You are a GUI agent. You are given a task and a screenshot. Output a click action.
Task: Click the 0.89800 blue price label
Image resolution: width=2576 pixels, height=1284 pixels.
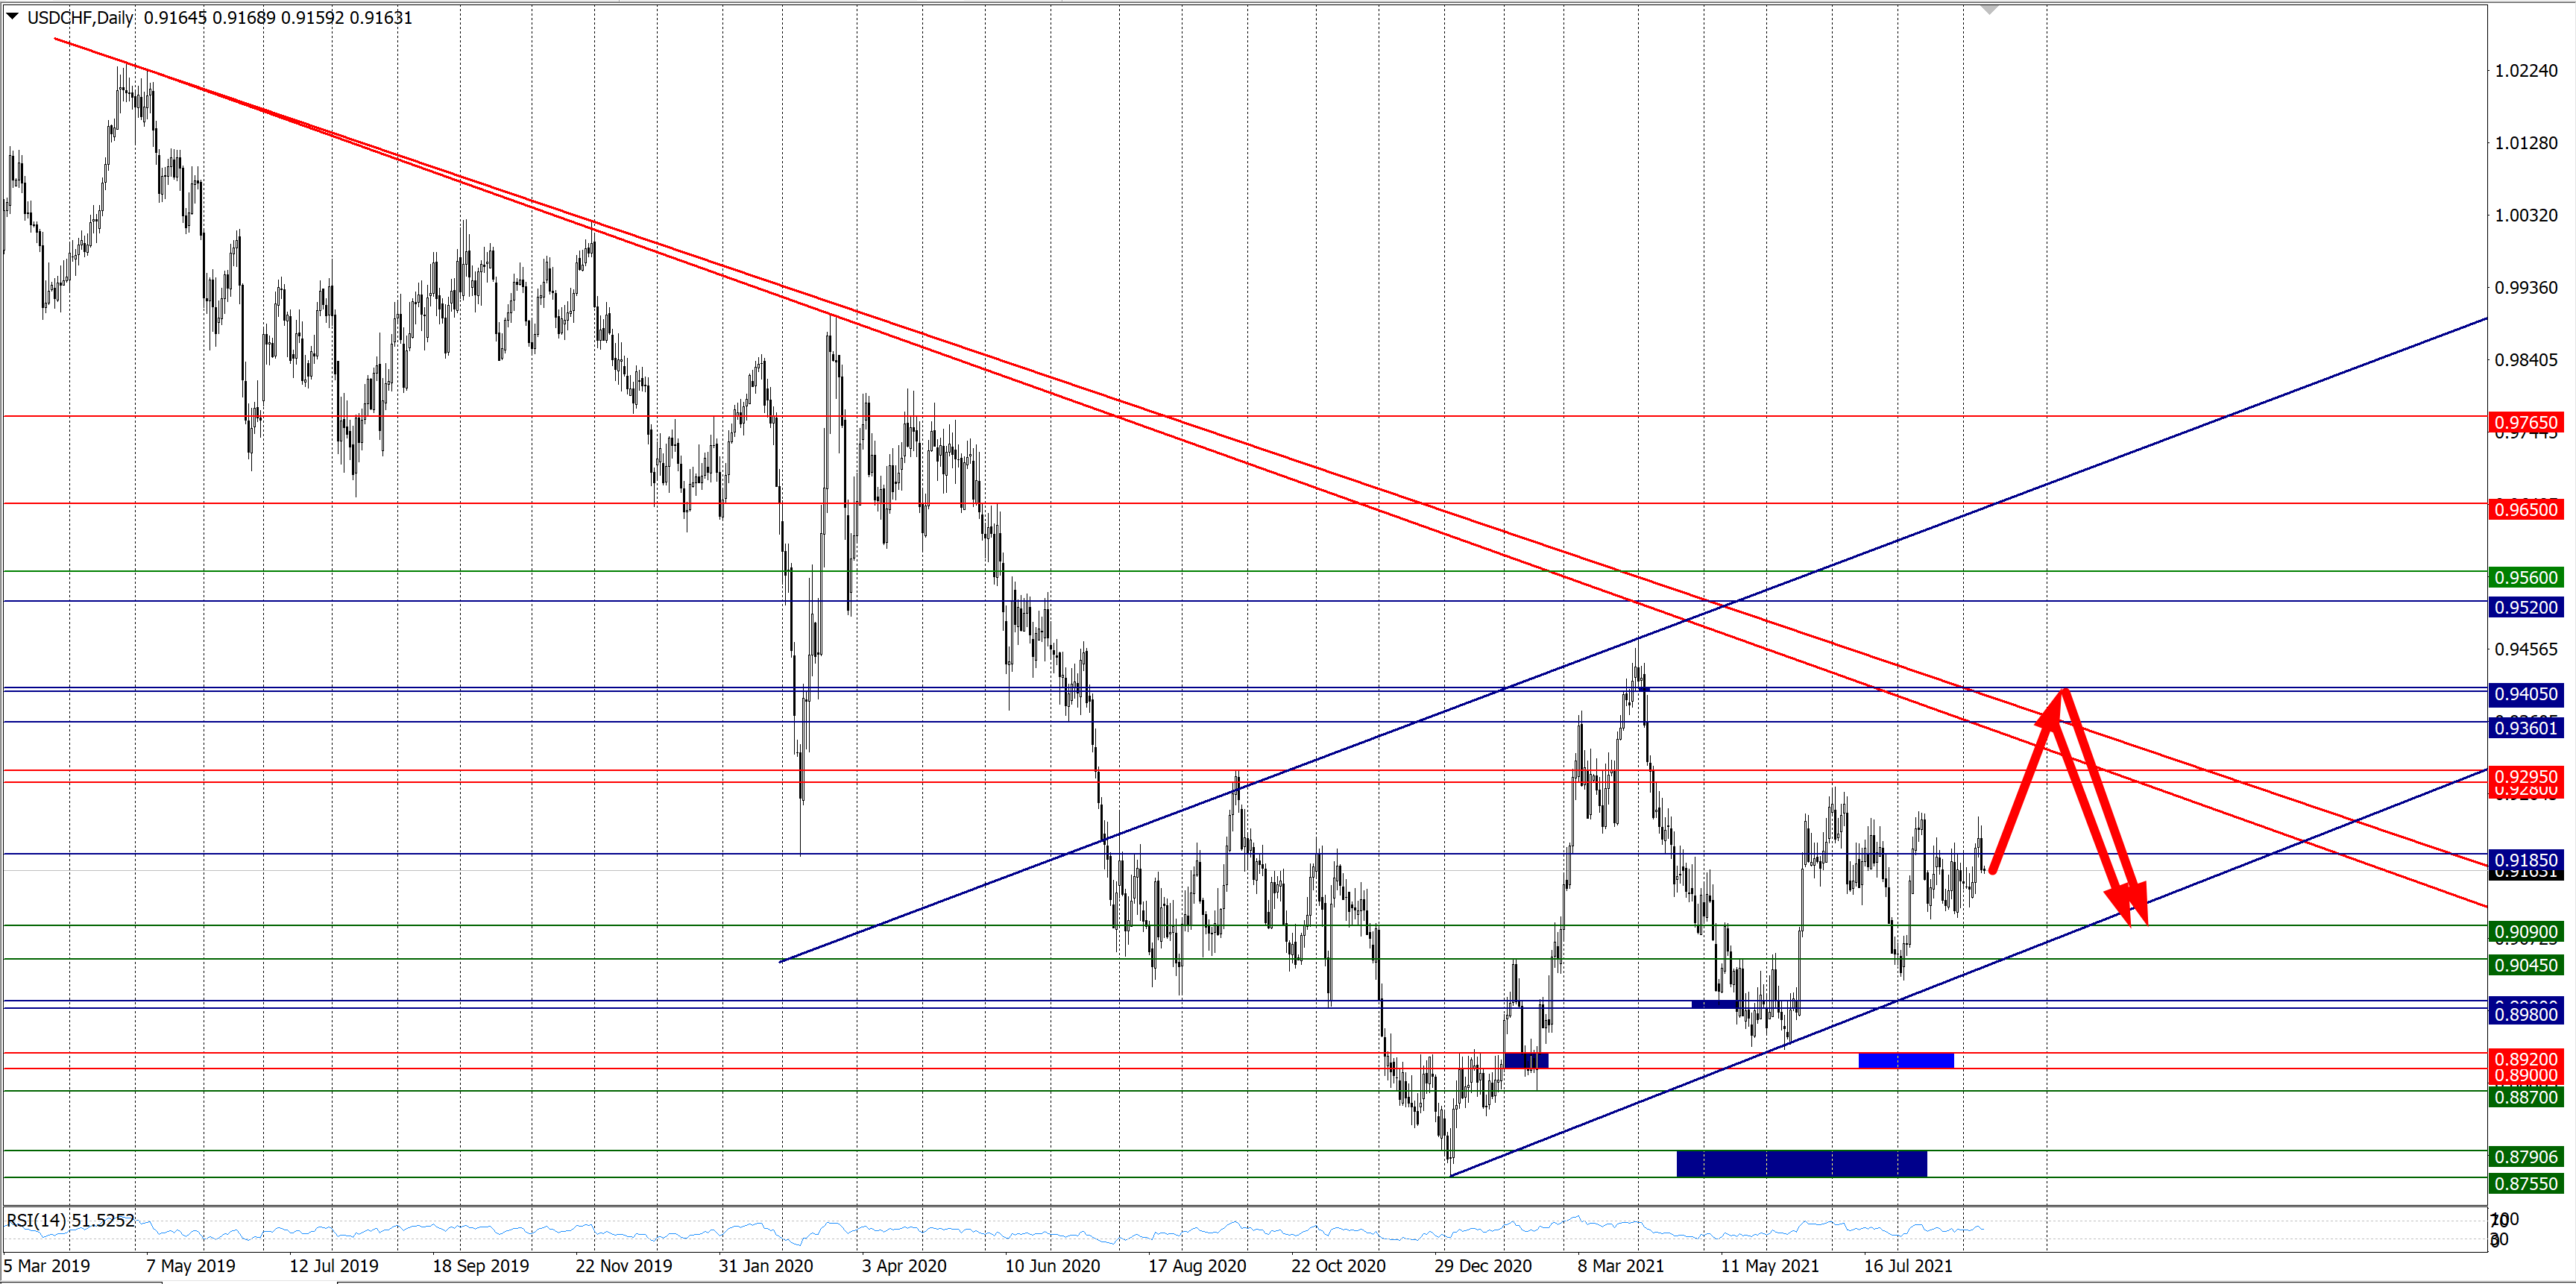click(x=2525, y=1015)
